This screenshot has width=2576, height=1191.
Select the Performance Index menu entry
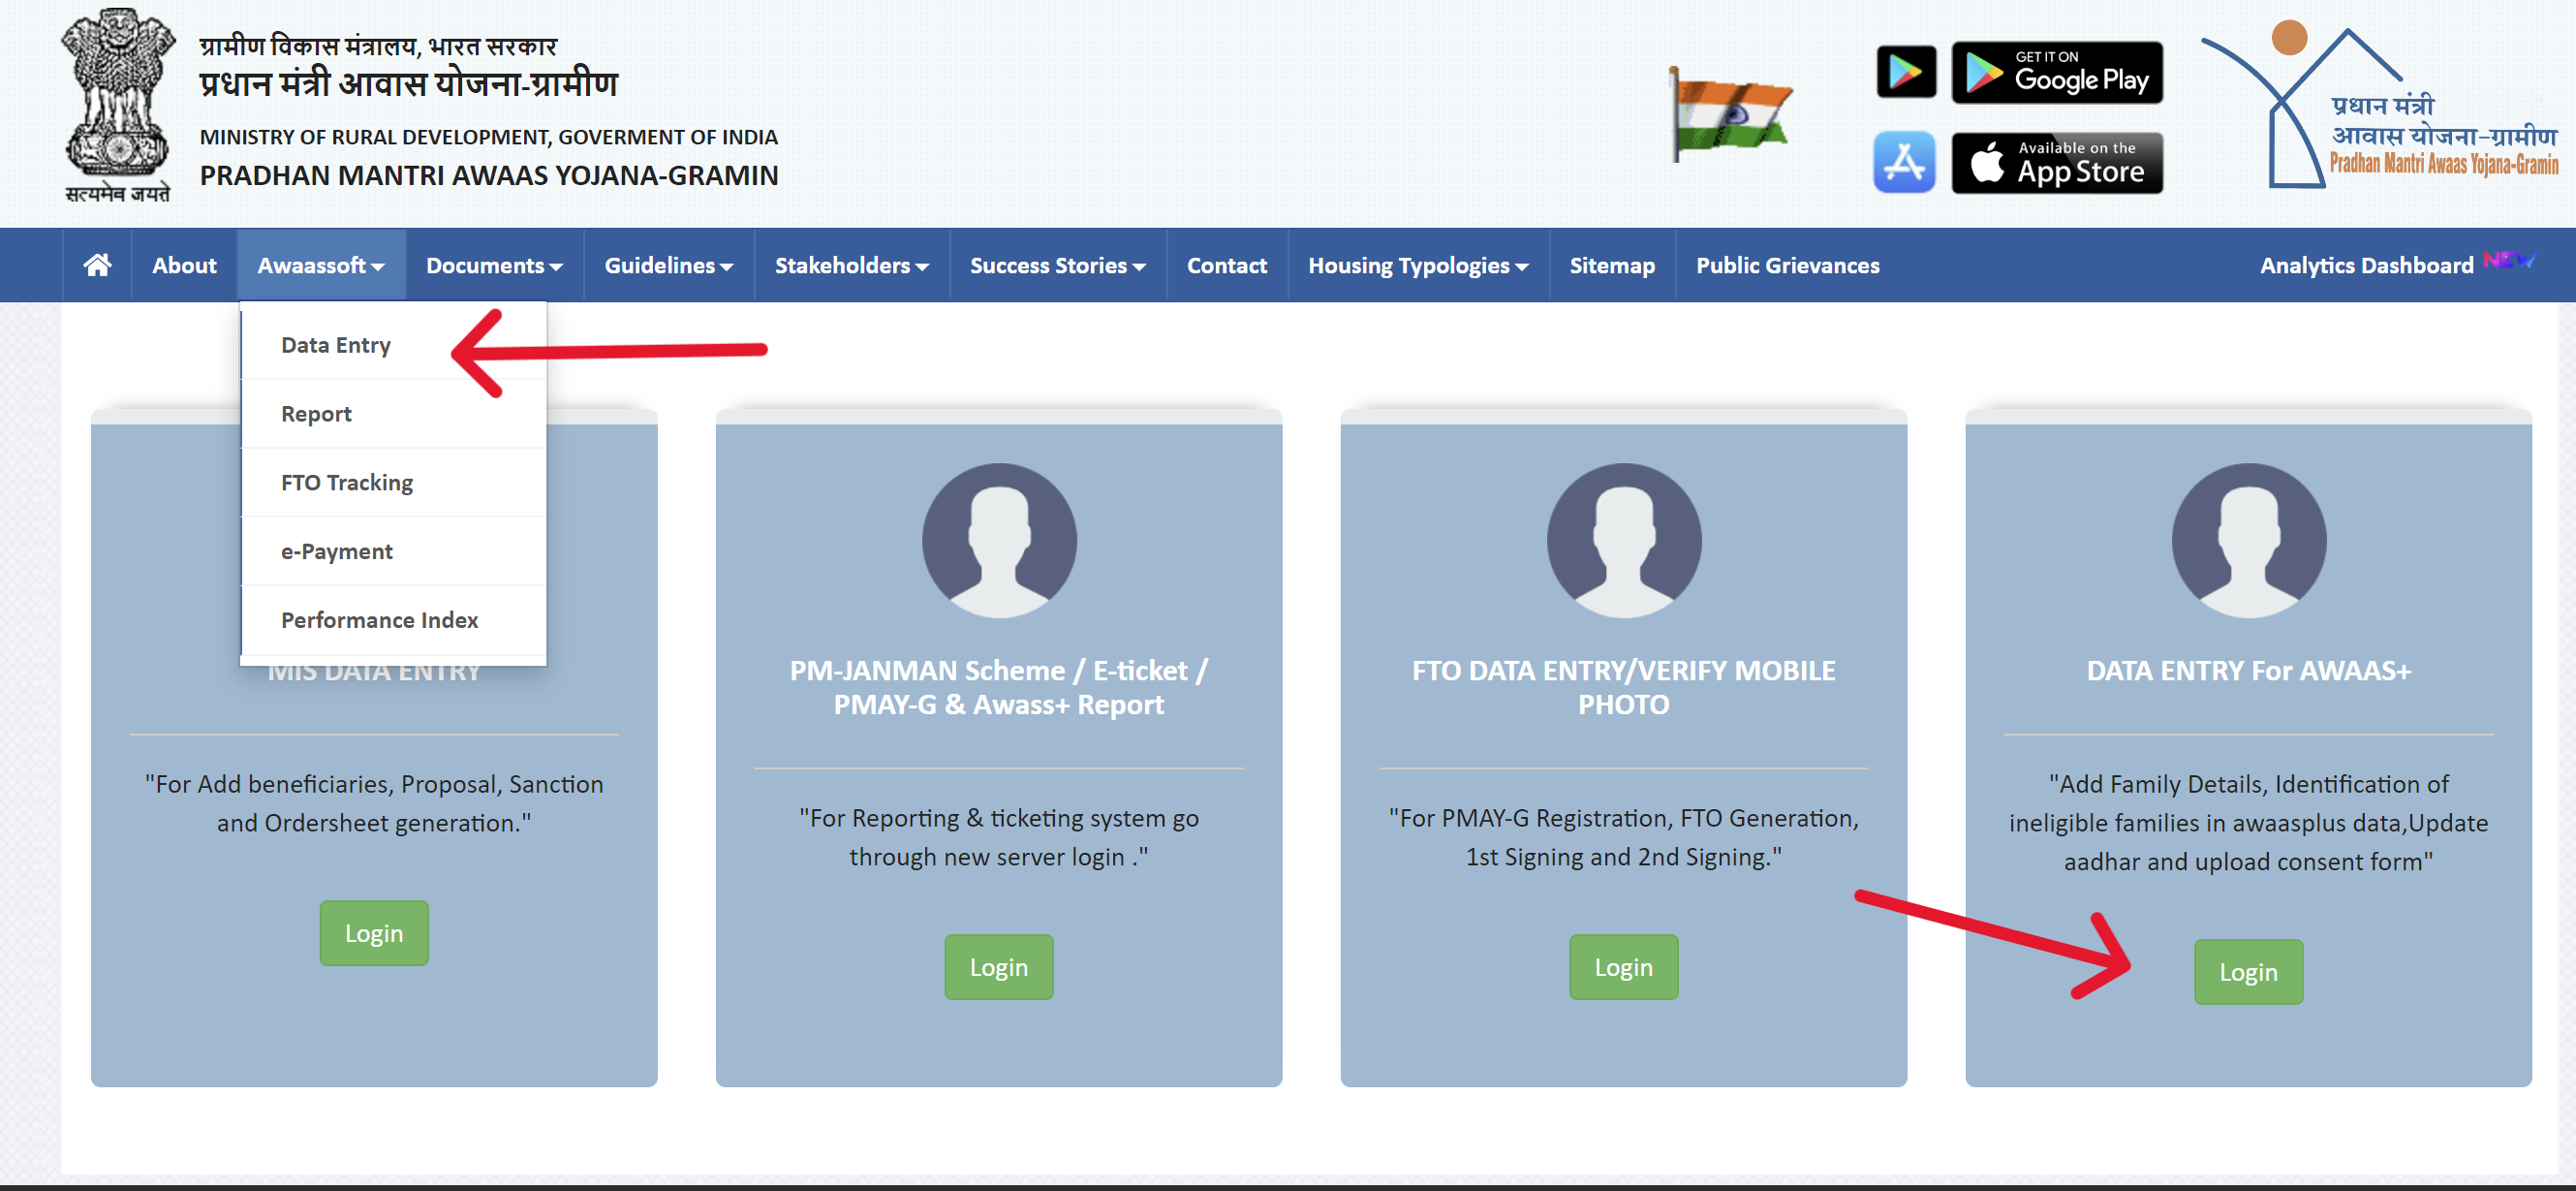(x=379, y=620)
